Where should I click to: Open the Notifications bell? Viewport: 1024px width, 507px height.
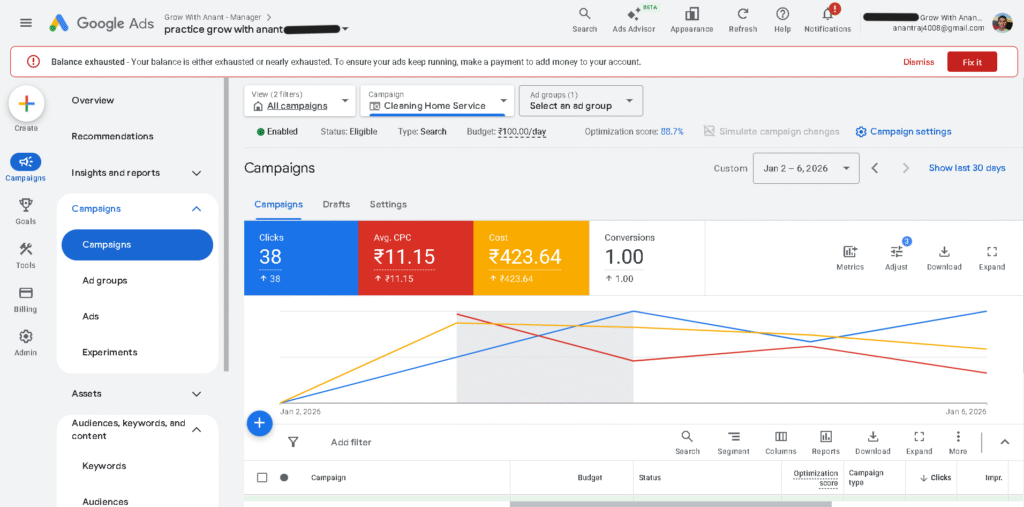(827, 20)
